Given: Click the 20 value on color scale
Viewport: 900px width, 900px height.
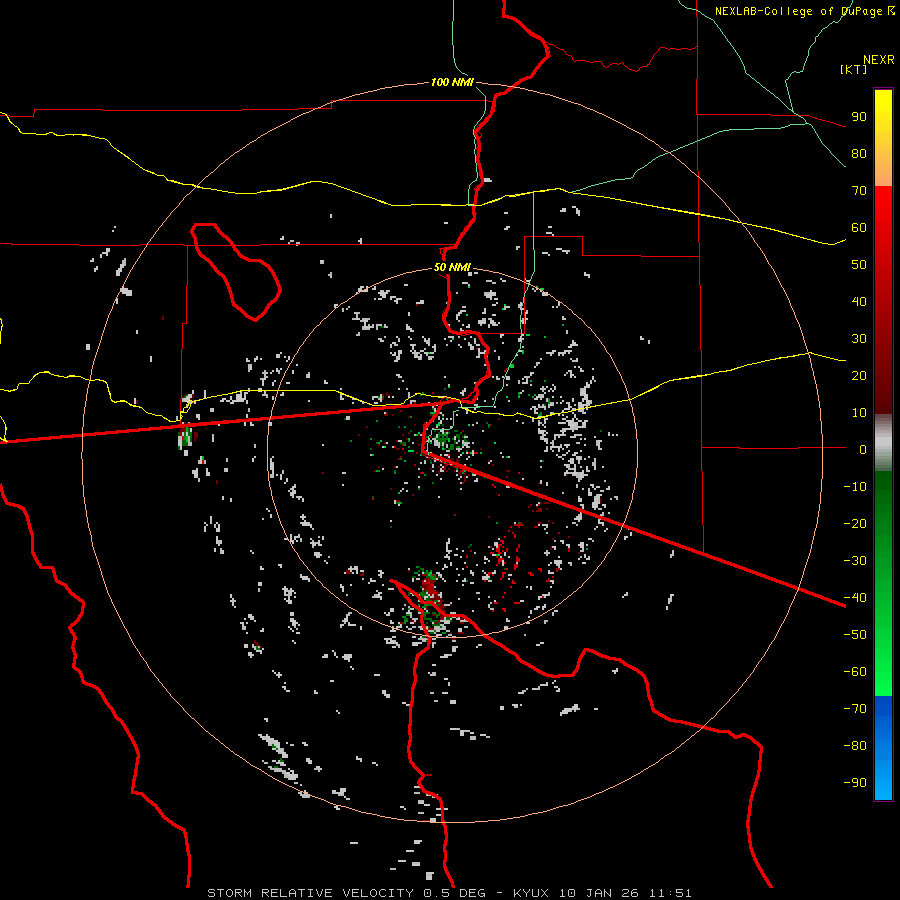Looking at the screenshot, I should pyautogui.click(x=859, y=375).
